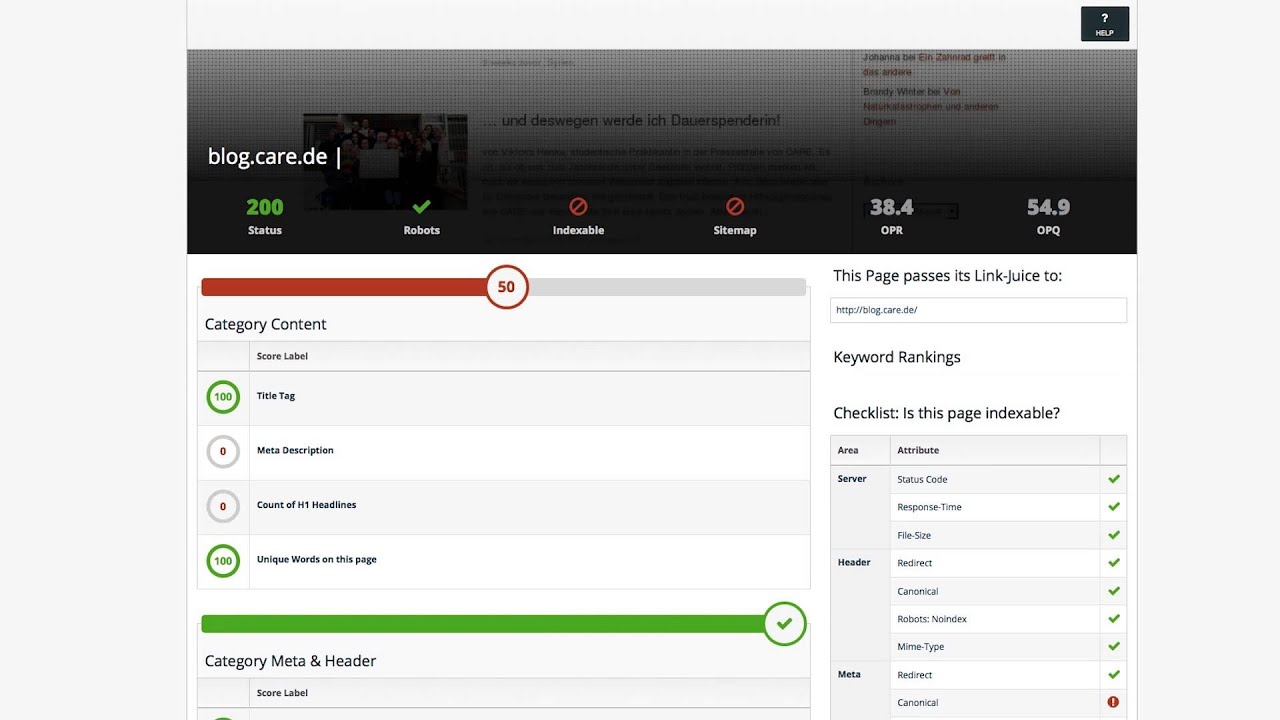This screenshot has height=720, width=1280.
Task: Click the File-Size attribute
Action: (x=914, y=535)
